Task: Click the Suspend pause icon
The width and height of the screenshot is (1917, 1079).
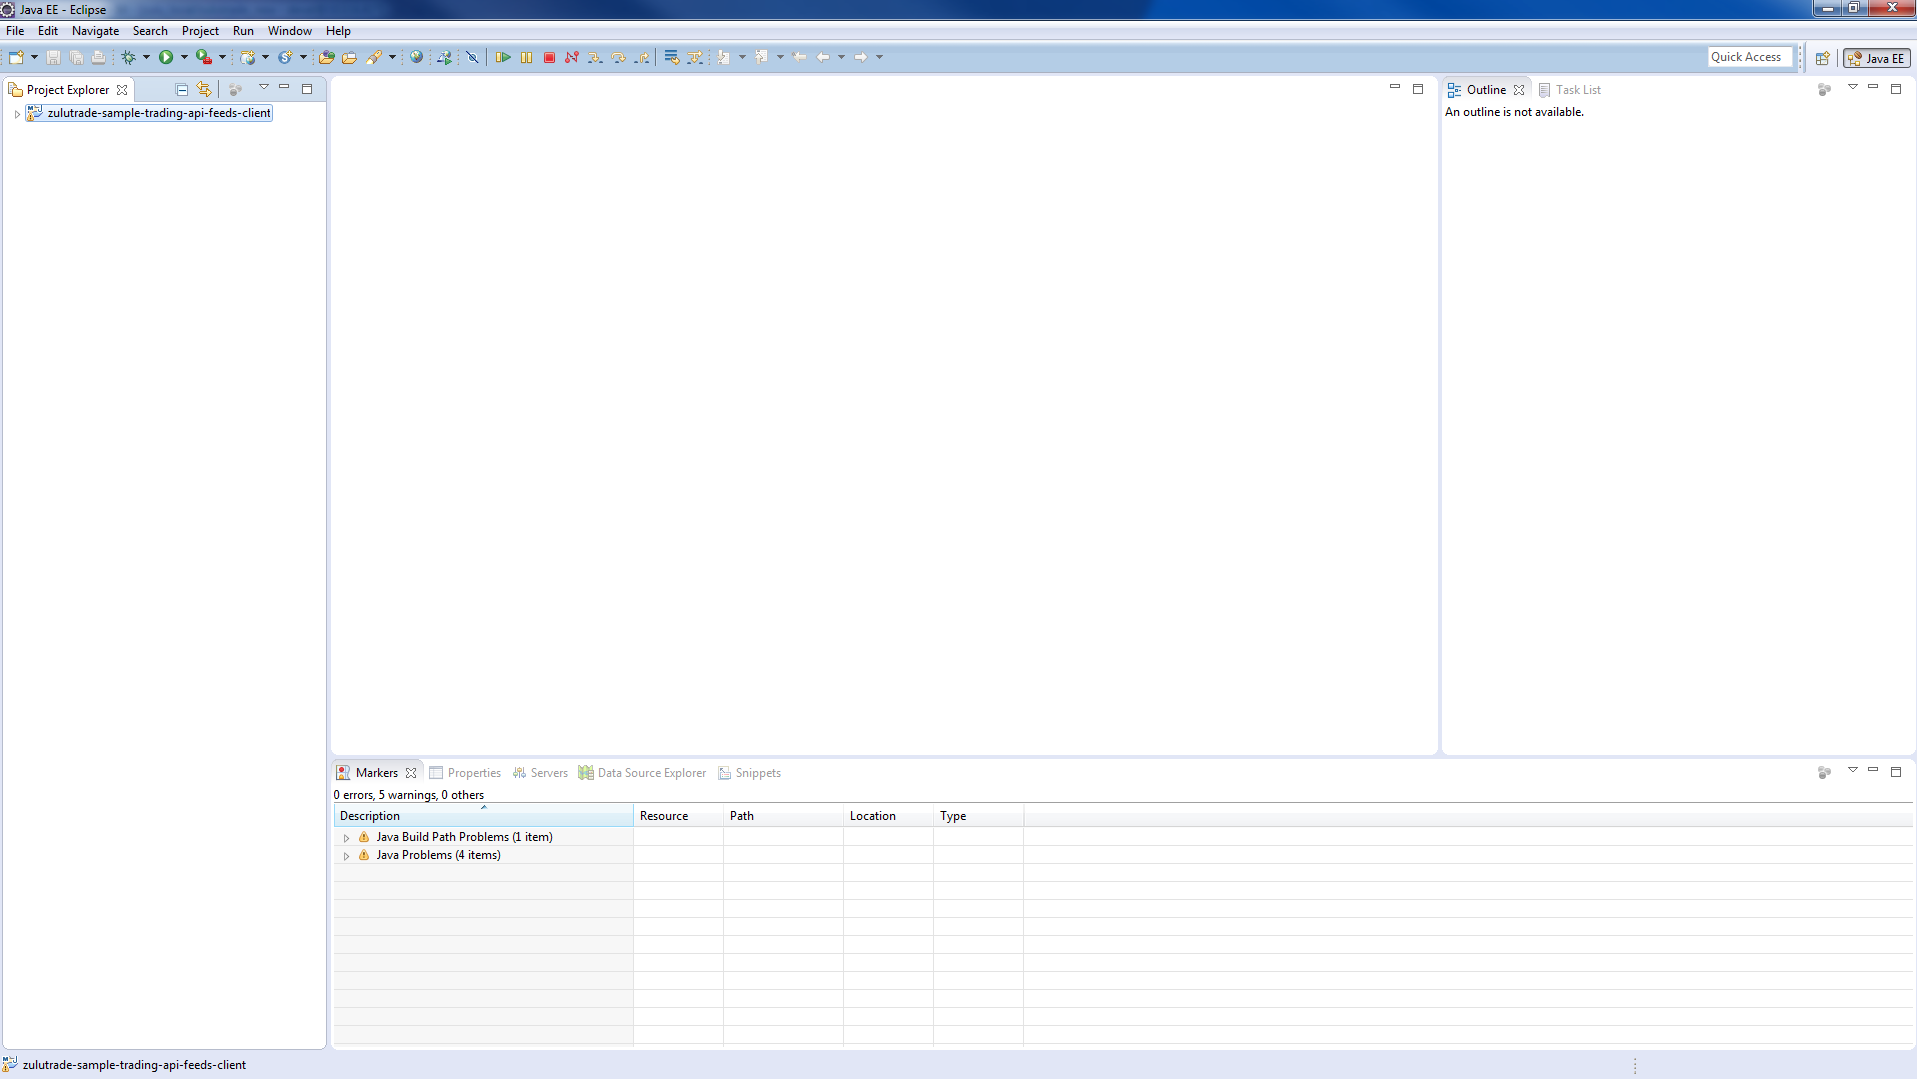Action: (x=526, y=58)
